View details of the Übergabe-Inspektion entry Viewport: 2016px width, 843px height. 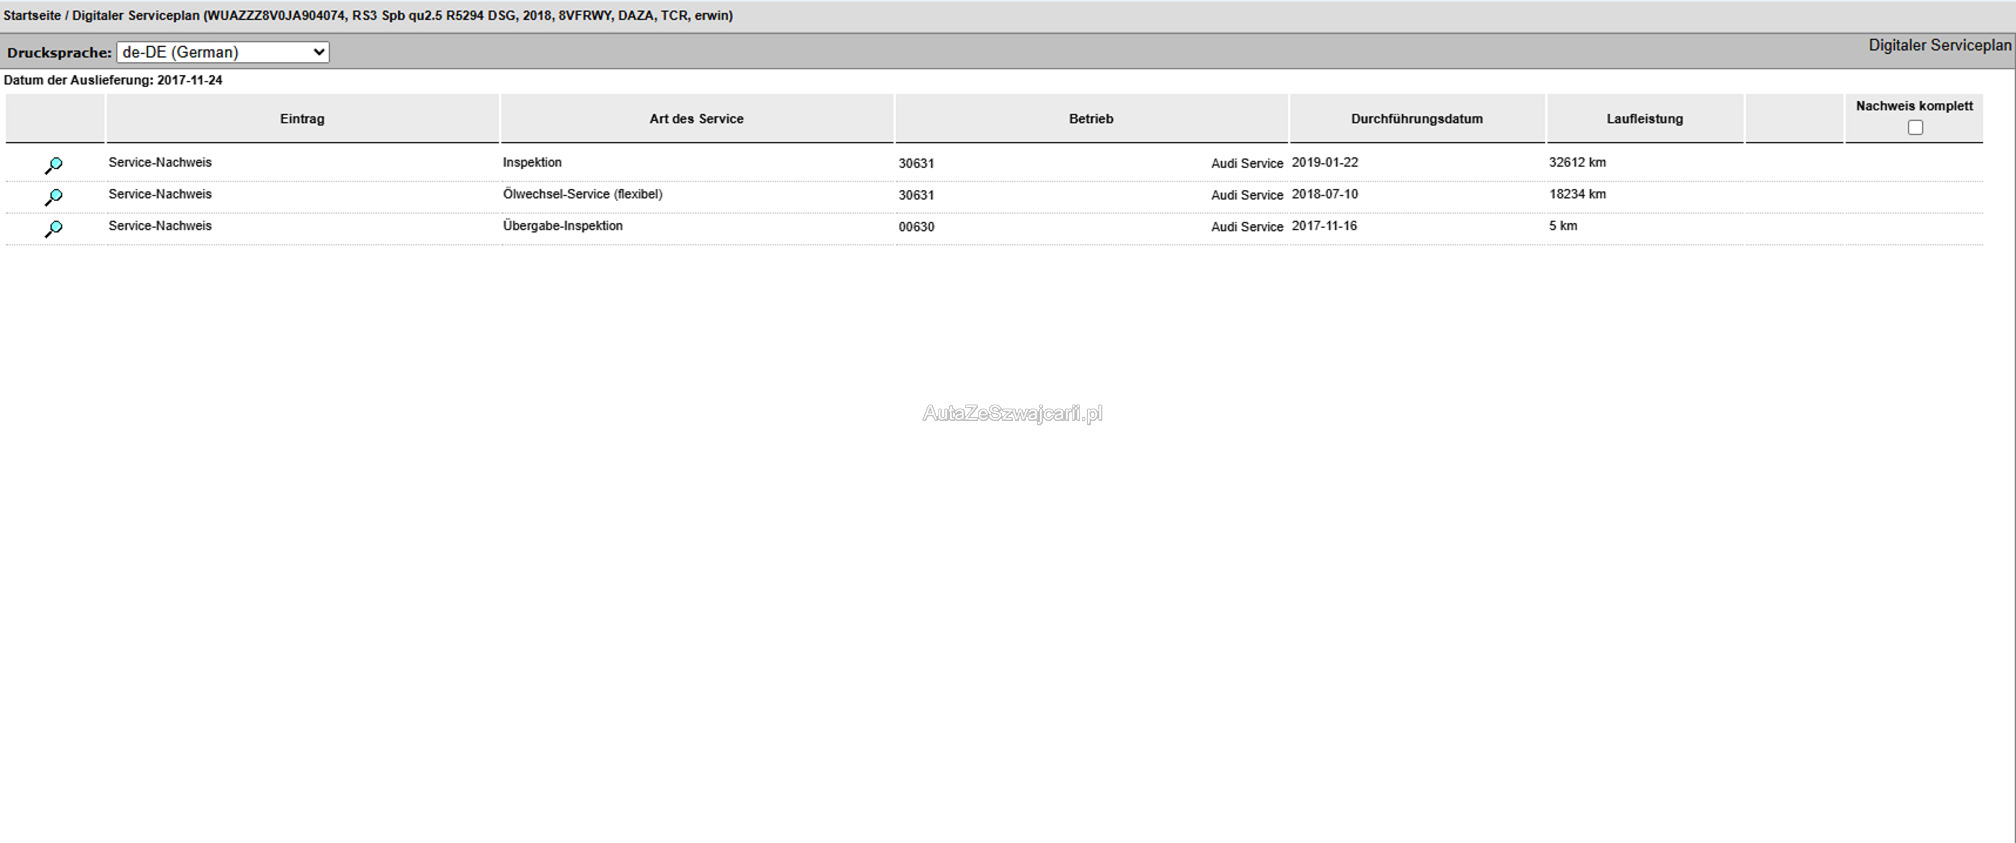(54, 229)
